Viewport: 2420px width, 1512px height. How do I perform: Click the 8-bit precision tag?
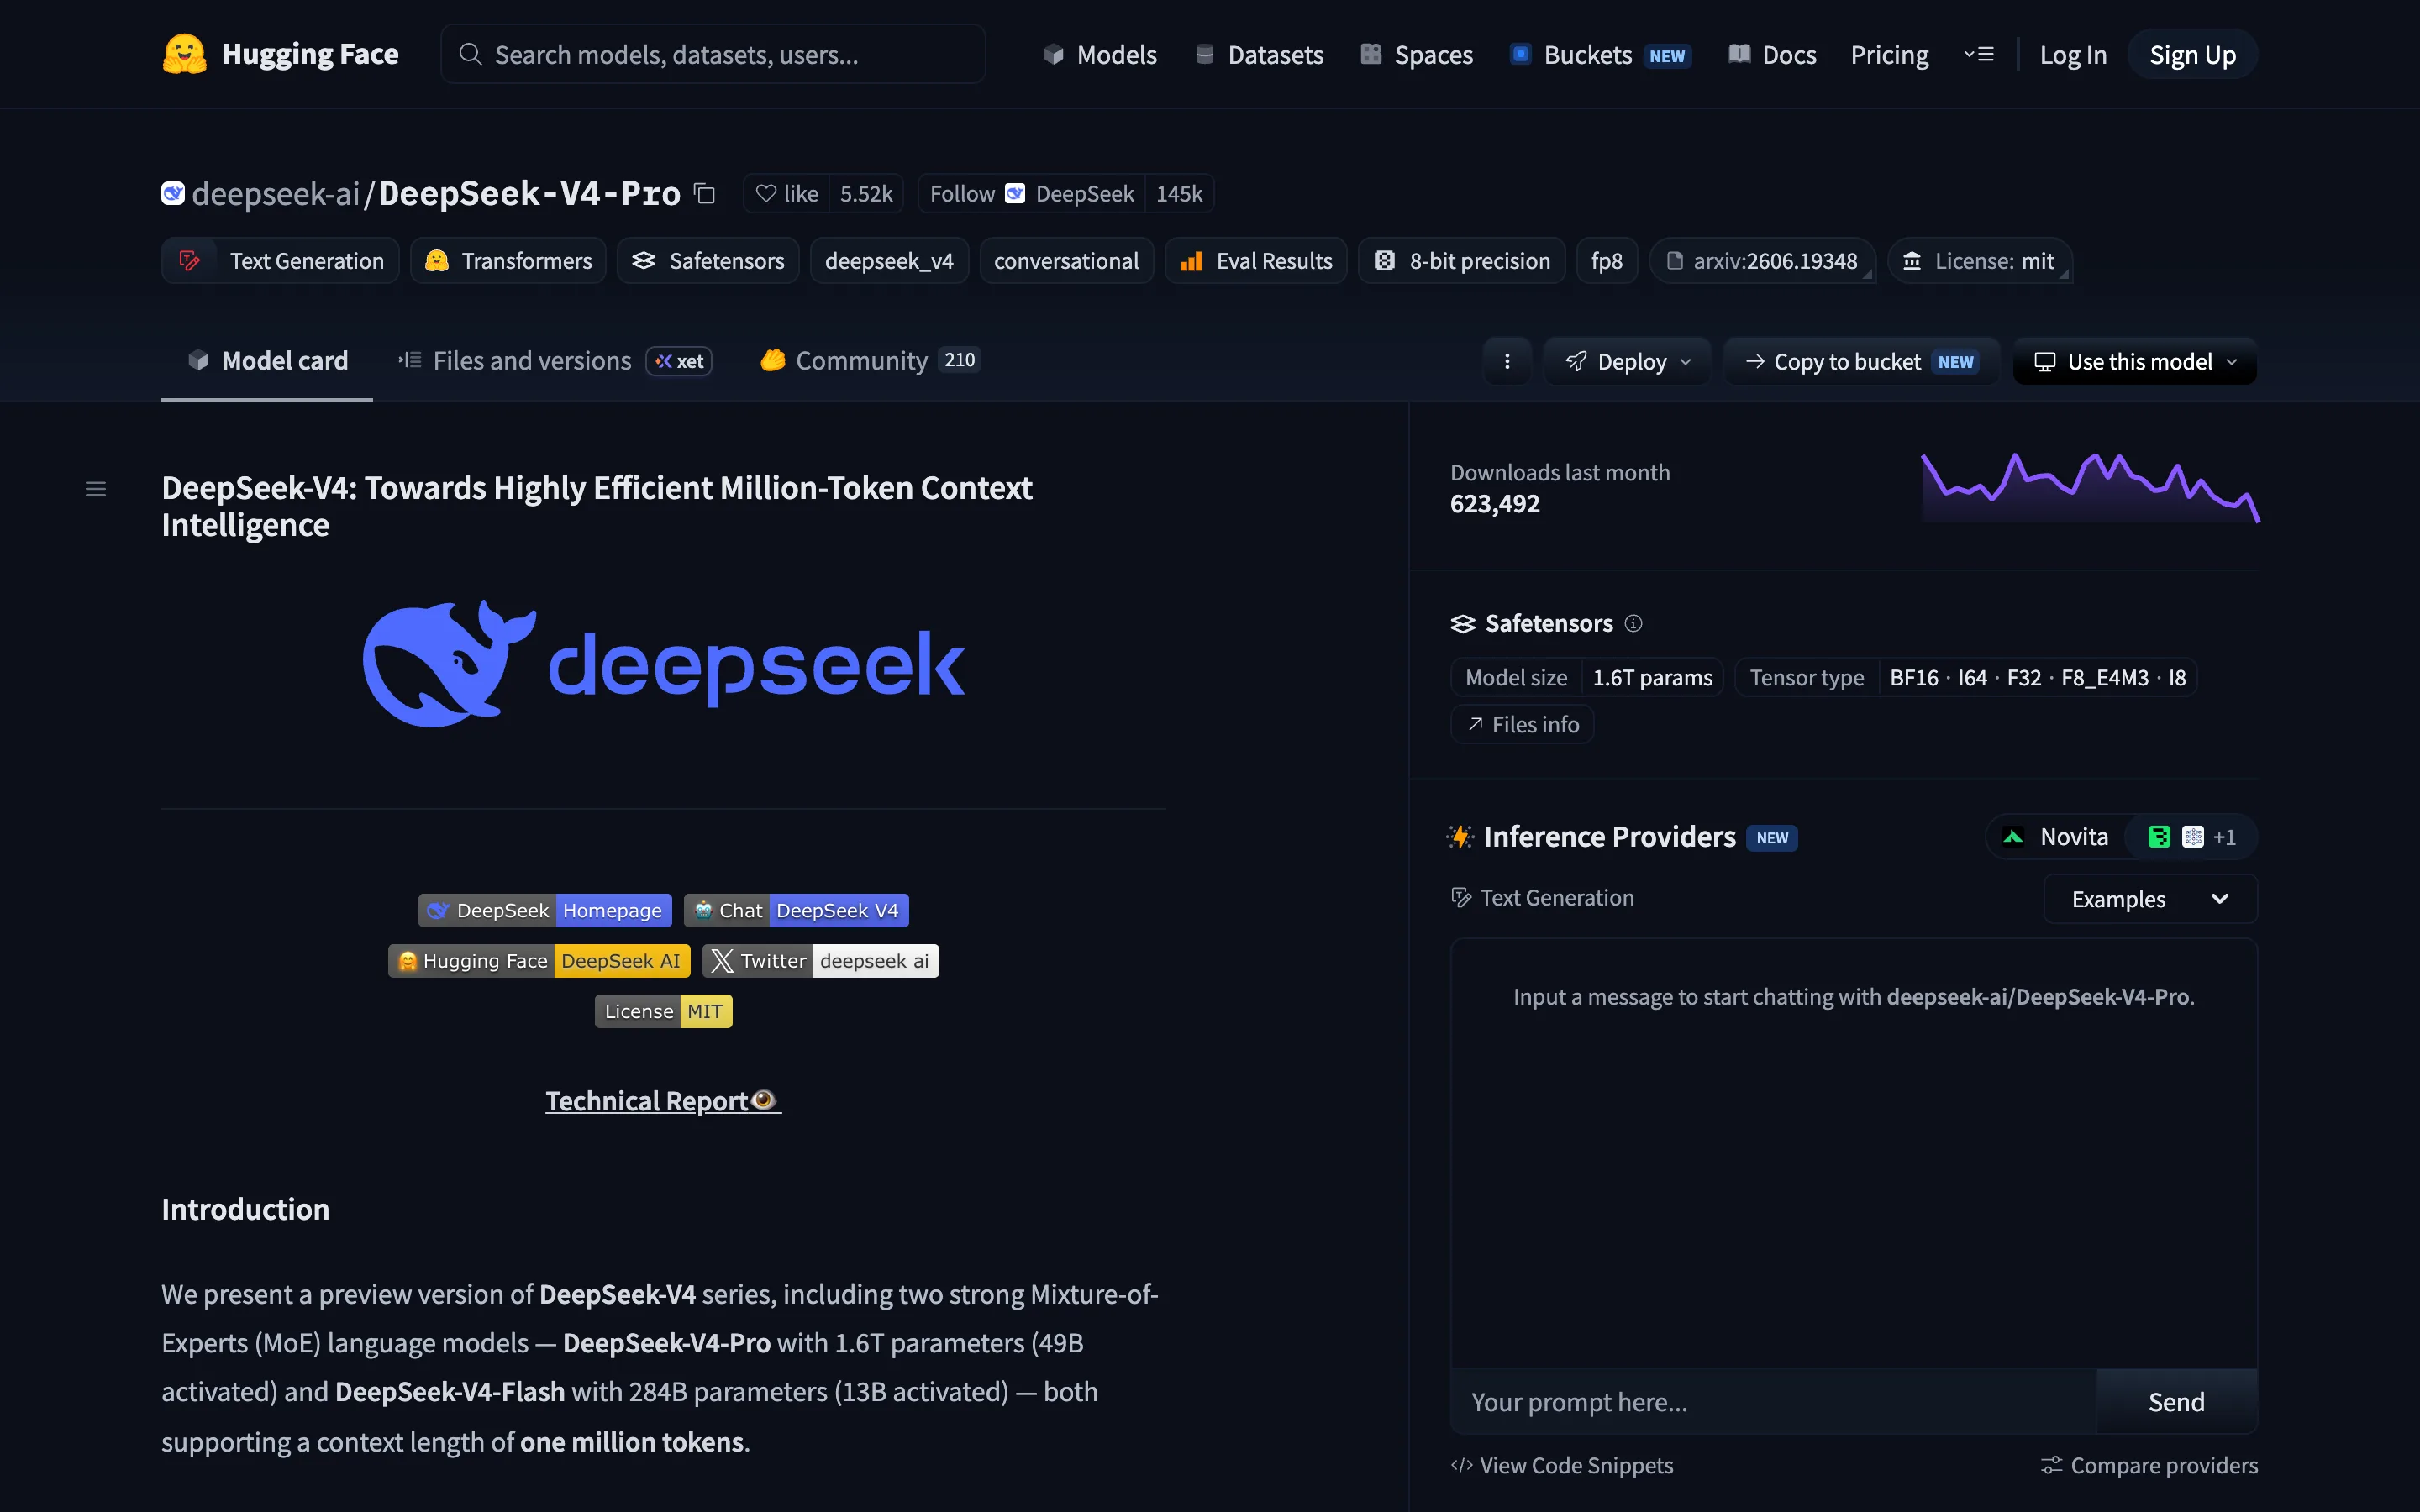(x=1461, y=261)
